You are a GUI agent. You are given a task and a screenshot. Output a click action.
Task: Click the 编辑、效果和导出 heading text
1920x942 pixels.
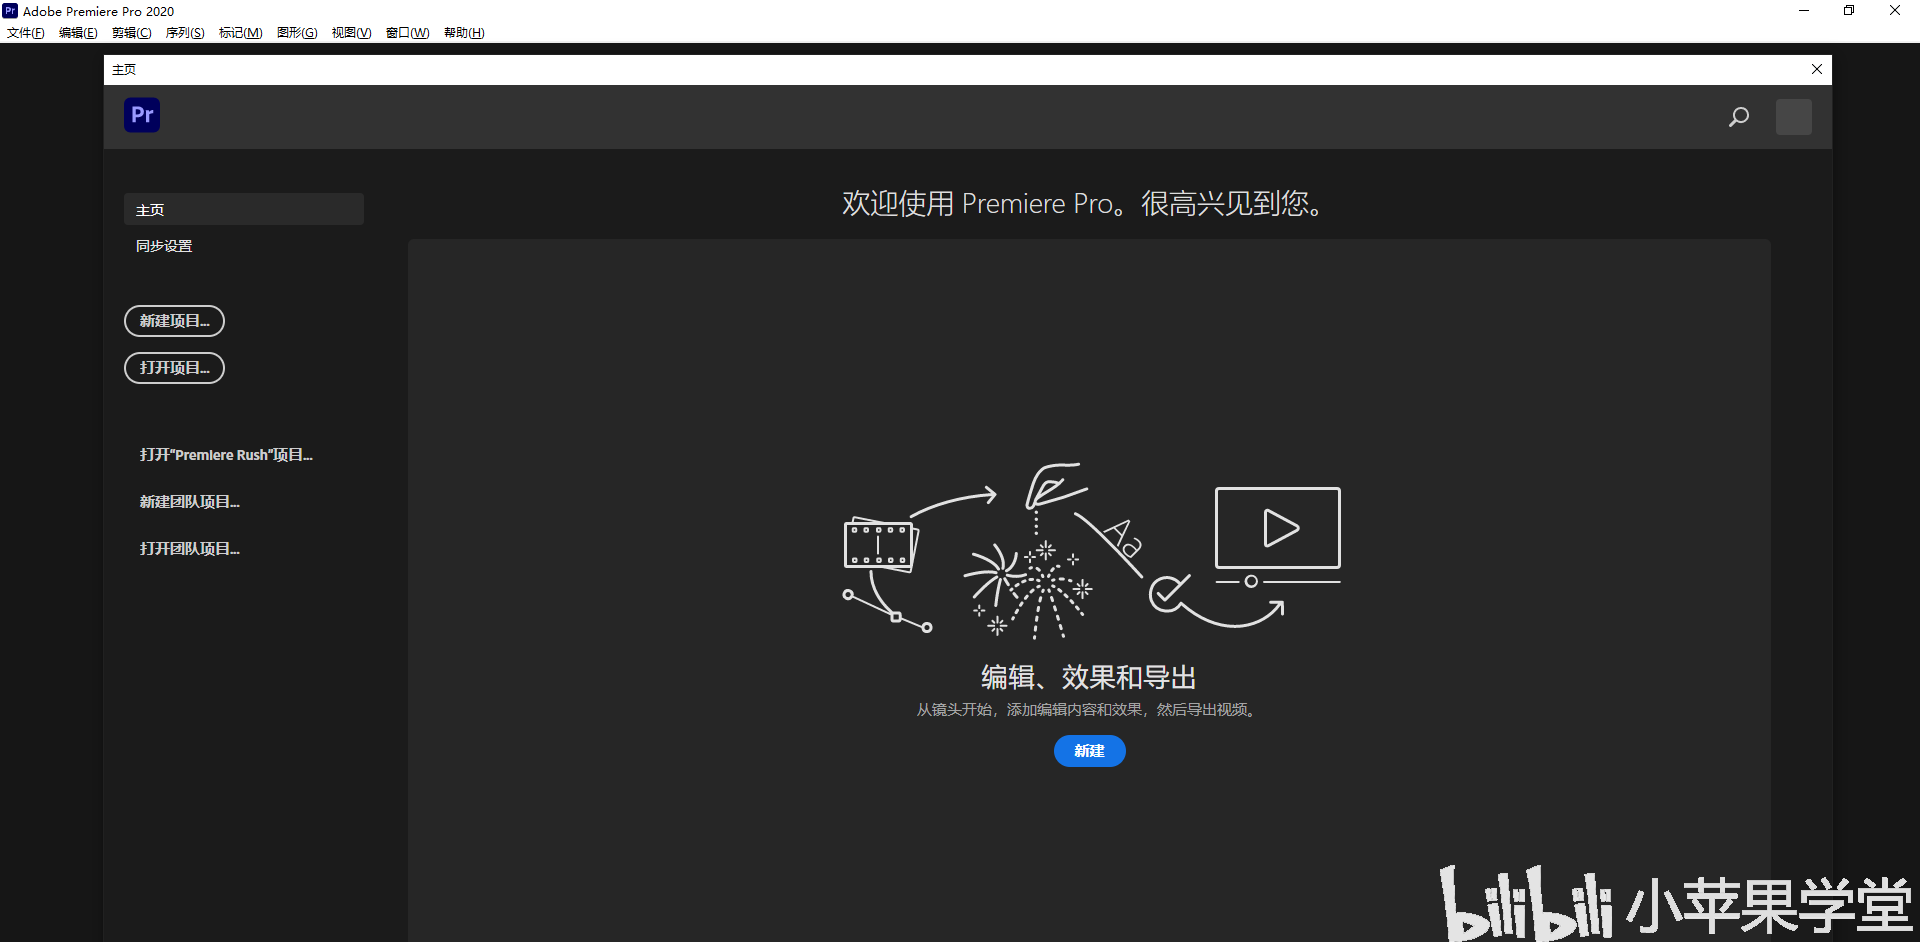tap(1089, 677)
